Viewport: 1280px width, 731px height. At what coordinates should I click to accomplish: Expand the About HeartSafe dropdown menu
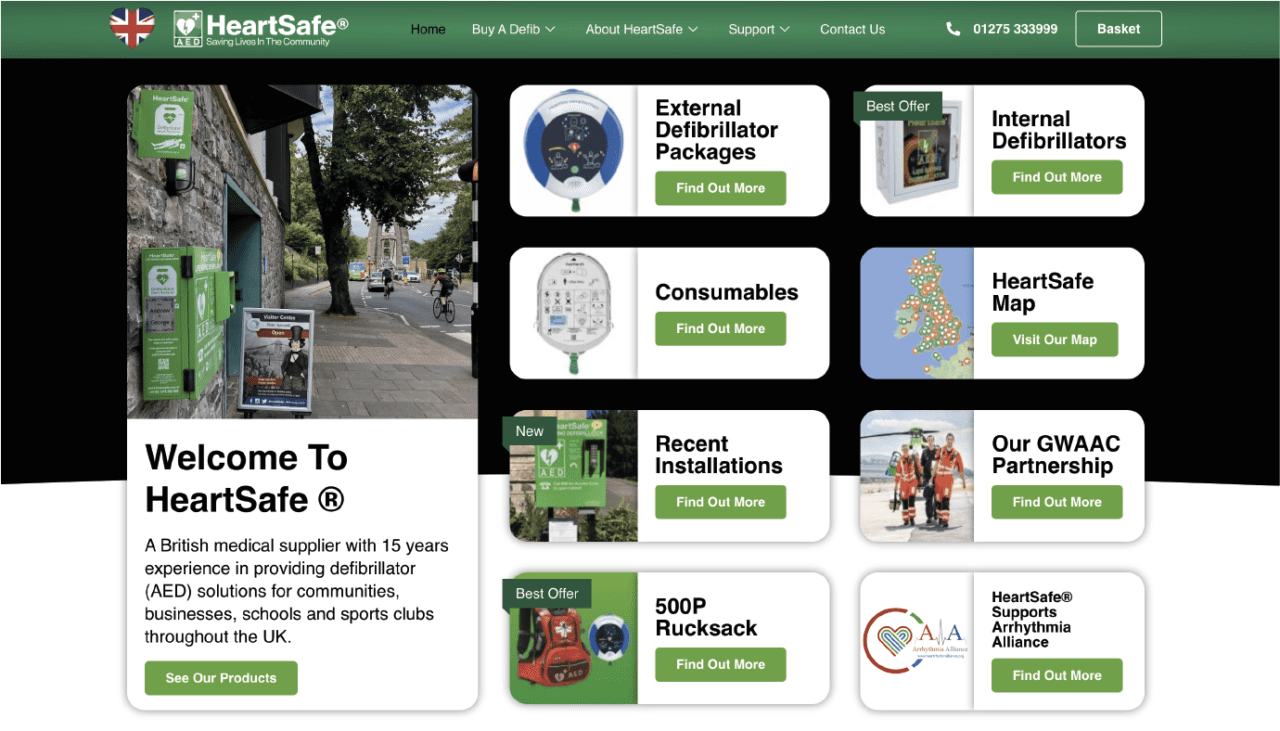tap(642, 29)
